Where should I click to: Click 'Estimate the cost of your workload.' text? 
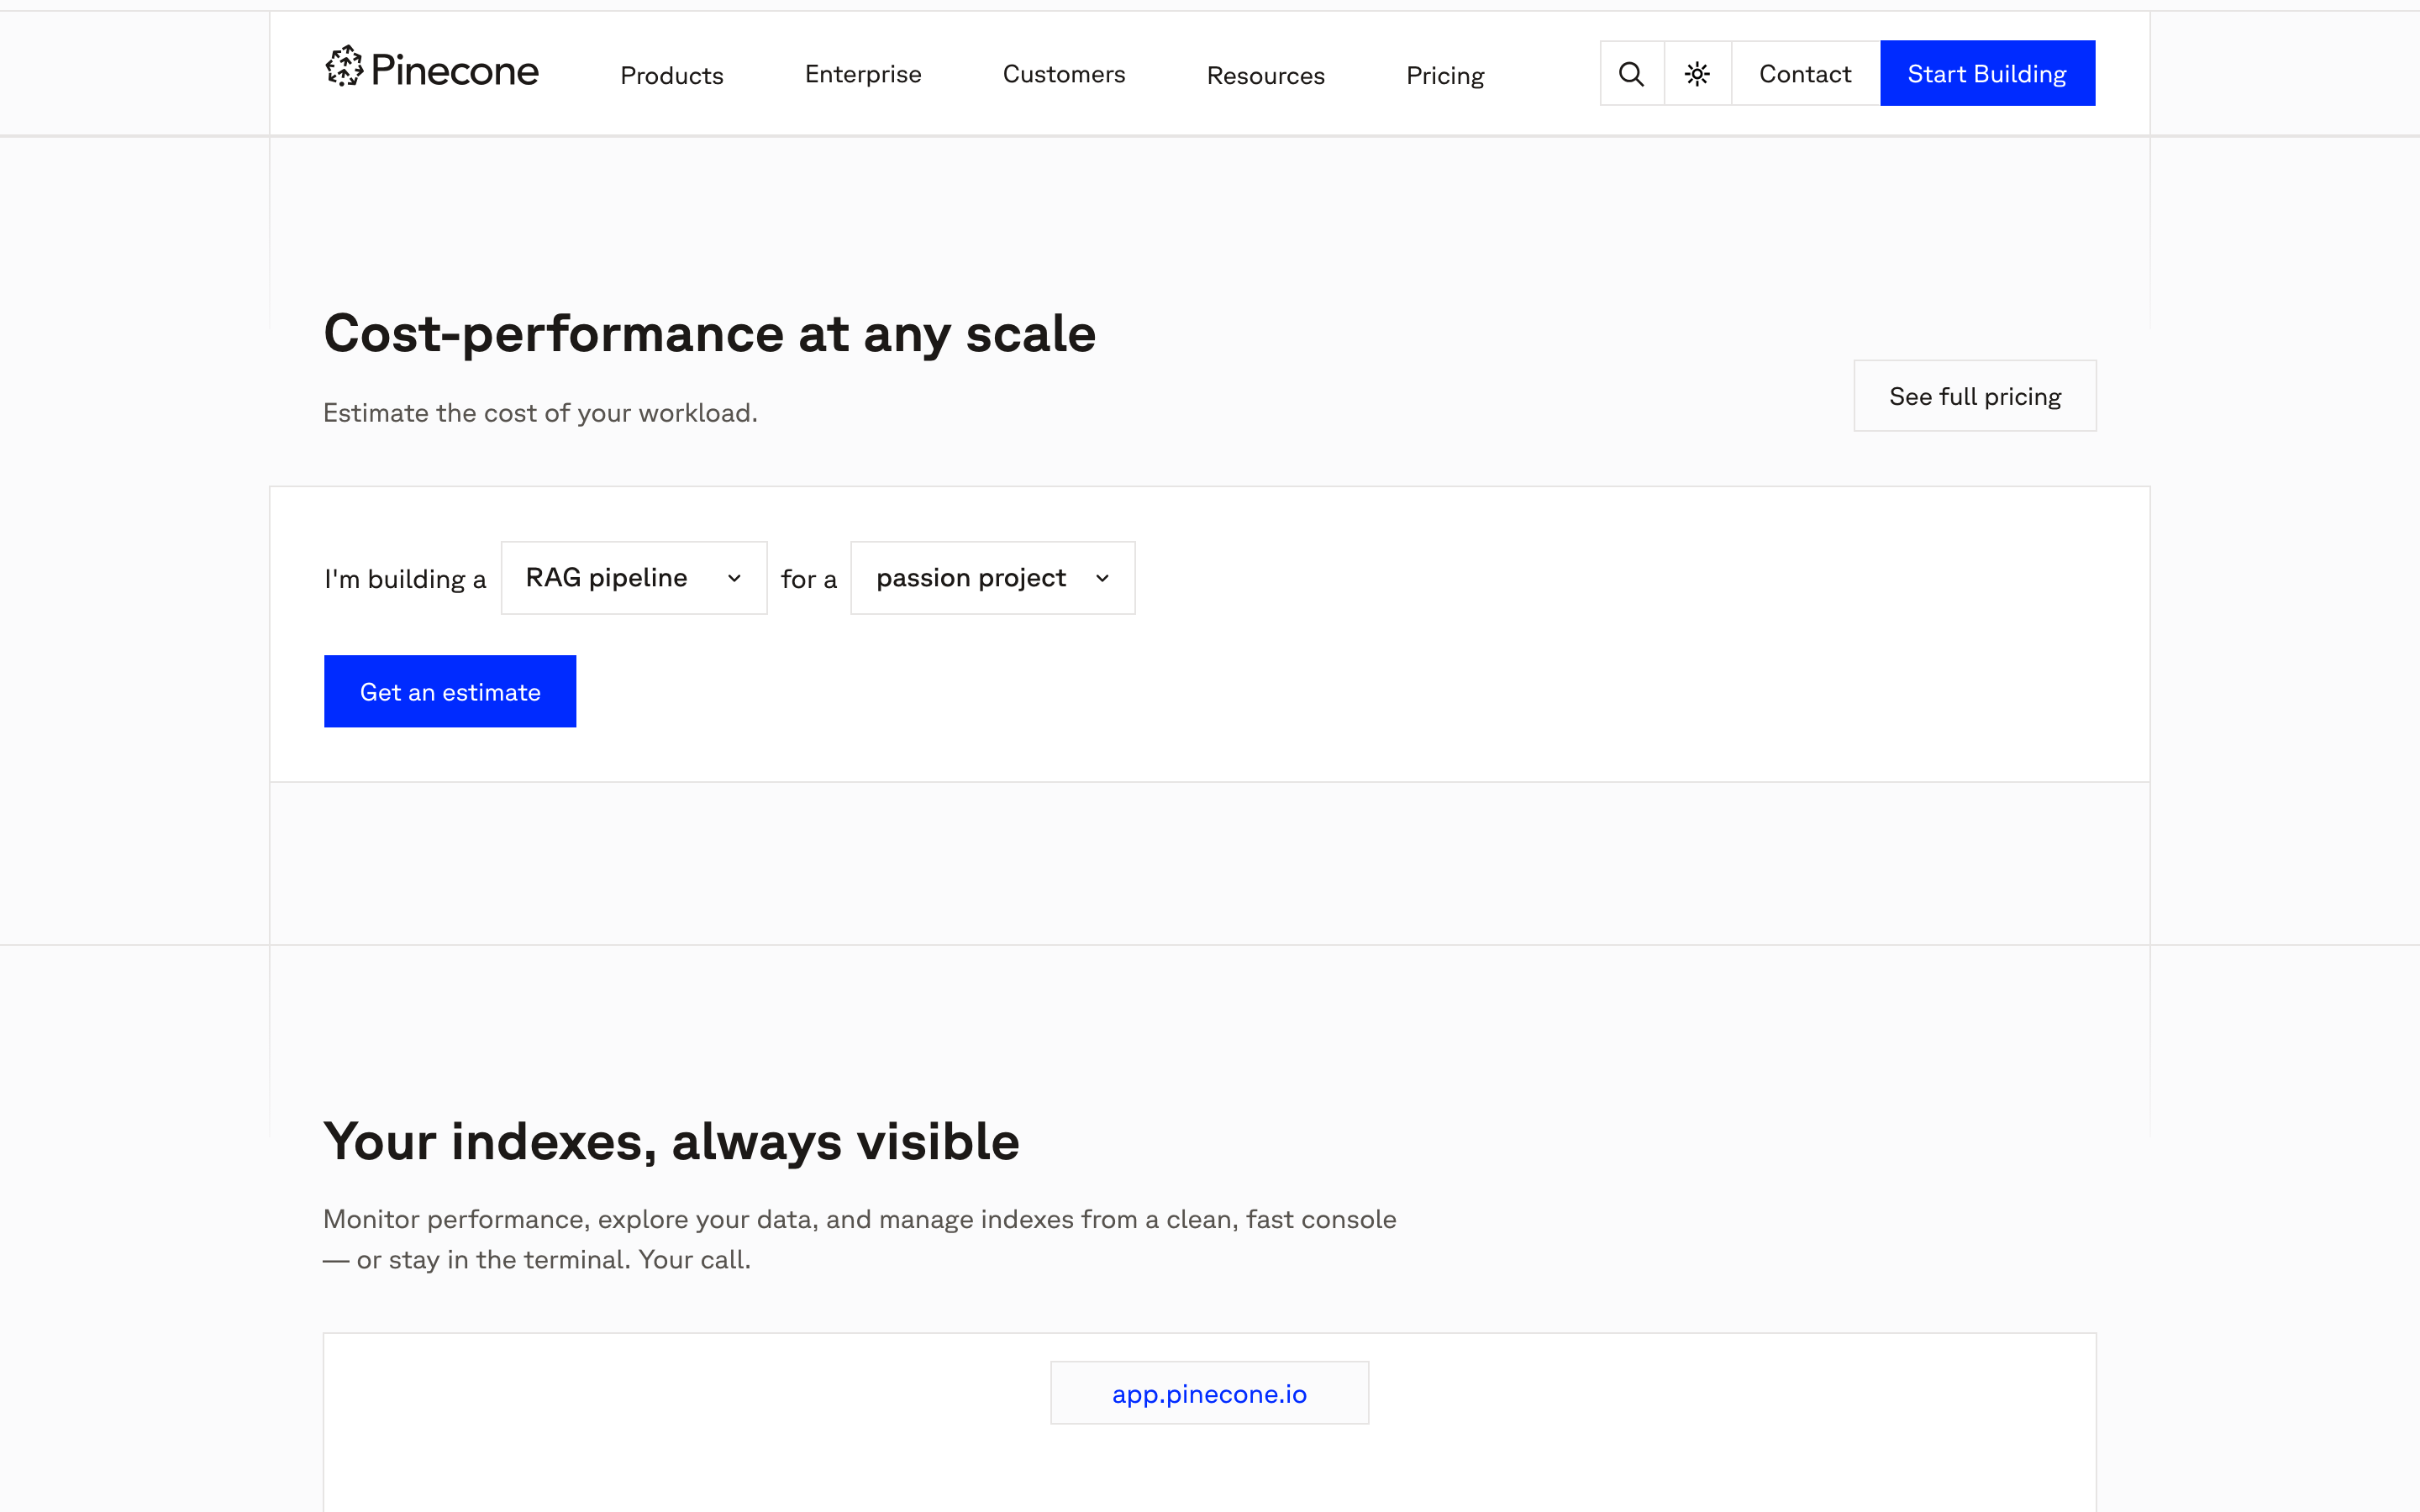540,413
